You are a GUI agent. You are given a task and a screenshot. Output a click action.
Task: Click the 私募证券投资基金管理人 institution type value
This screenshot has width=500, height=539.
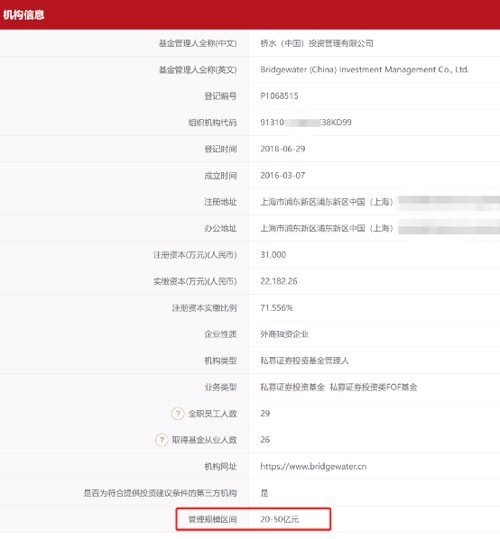(x=304, y=361)
